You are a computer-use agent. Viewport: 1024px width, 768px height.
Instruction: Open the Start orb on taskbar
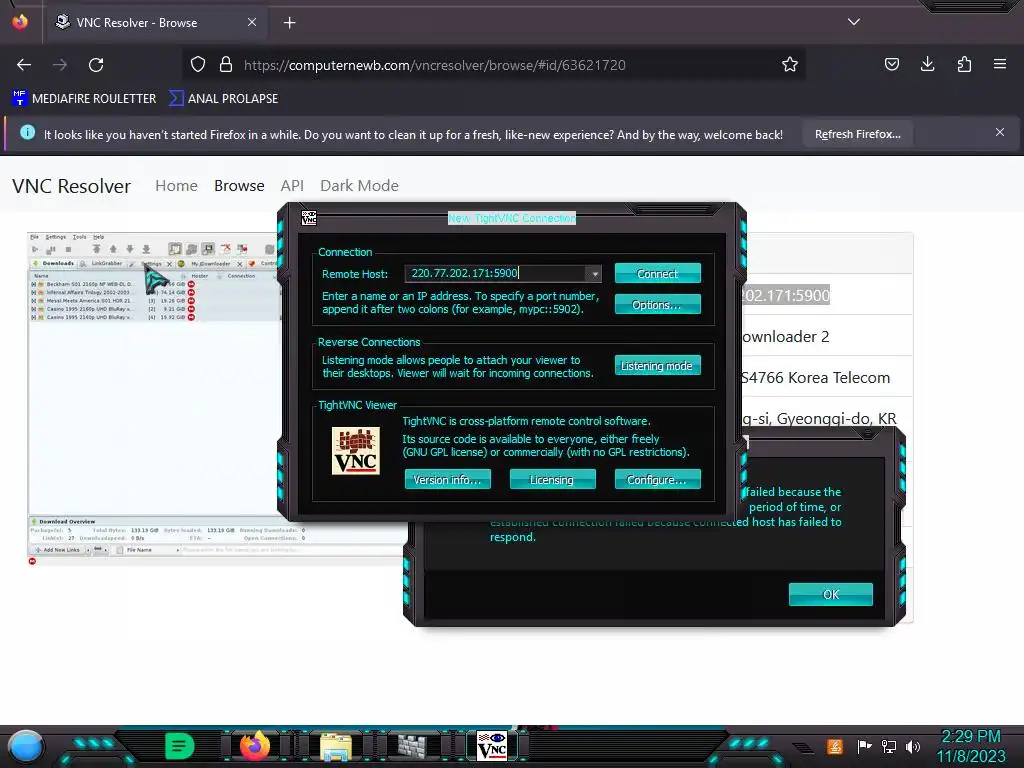pos(25,746)
